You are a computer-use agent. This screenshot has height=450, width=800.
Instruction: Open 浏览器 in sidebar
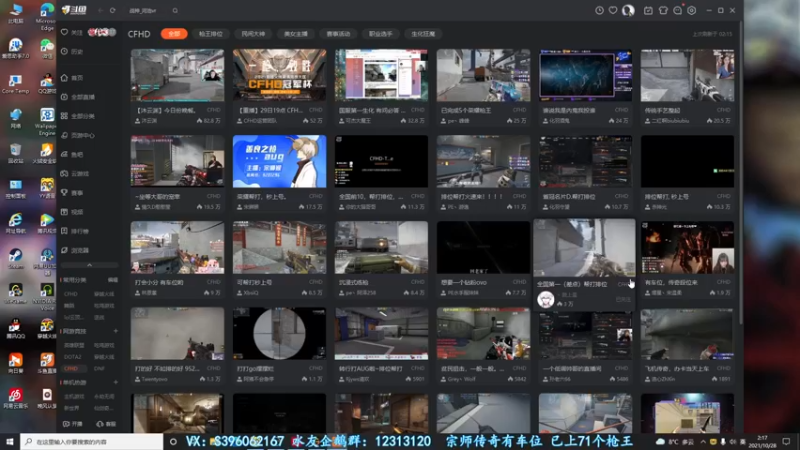[75, 251]
